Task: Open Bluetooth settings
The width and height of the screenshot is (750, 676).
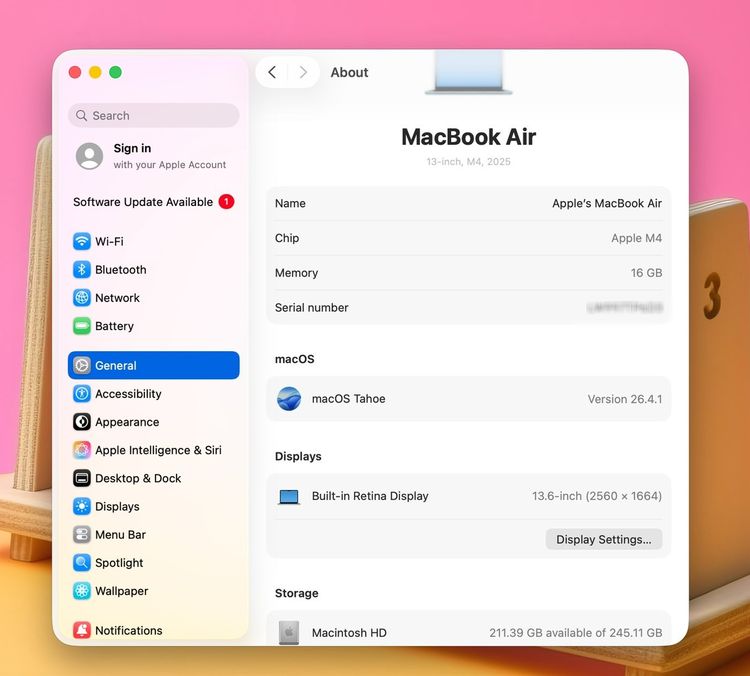Action: (x=154, y=269)
